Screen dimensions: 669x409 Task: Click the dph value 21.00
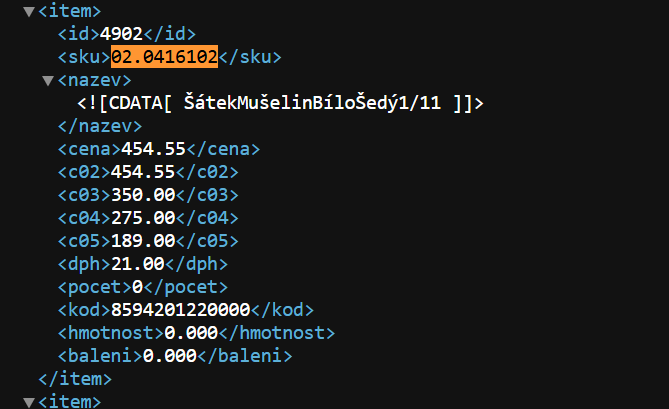pyautogui.click(x=137, y=264)
